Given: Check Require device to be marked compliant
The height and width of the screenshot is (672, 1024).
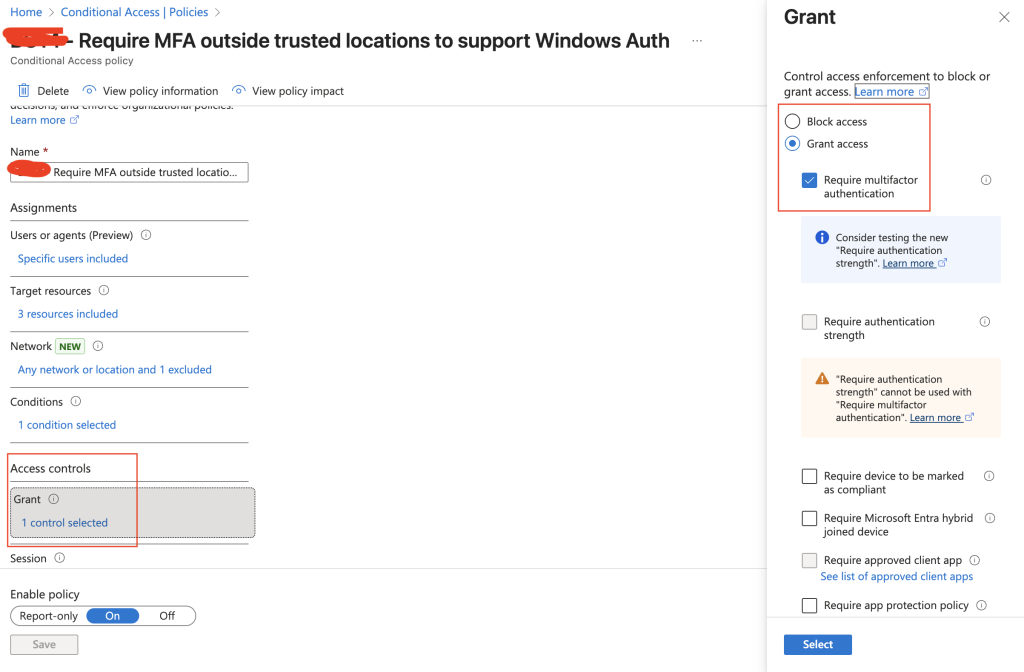Looking at the screenshot, I should tap(810, 477).
